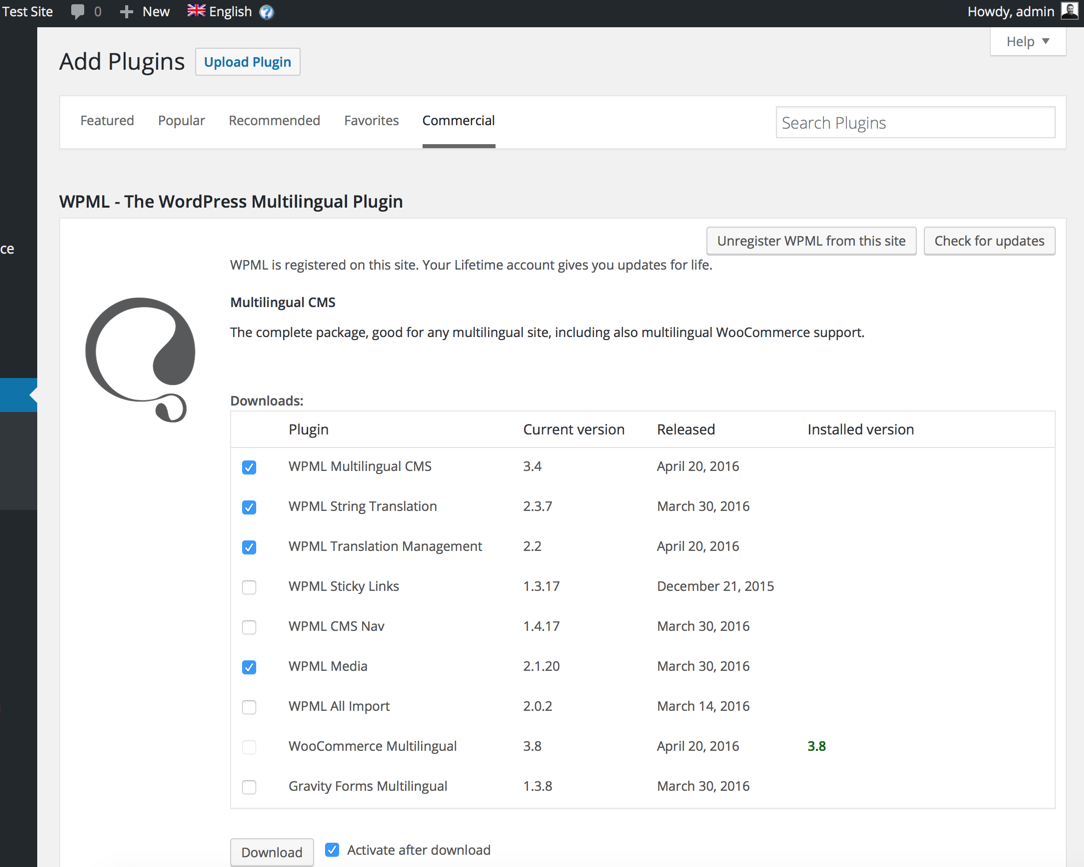Image resolution: width=1084 pixels, height=867 pixels.
Task: Check the WPML CMS Nav checkbox
Action: [x=249, y=627]
